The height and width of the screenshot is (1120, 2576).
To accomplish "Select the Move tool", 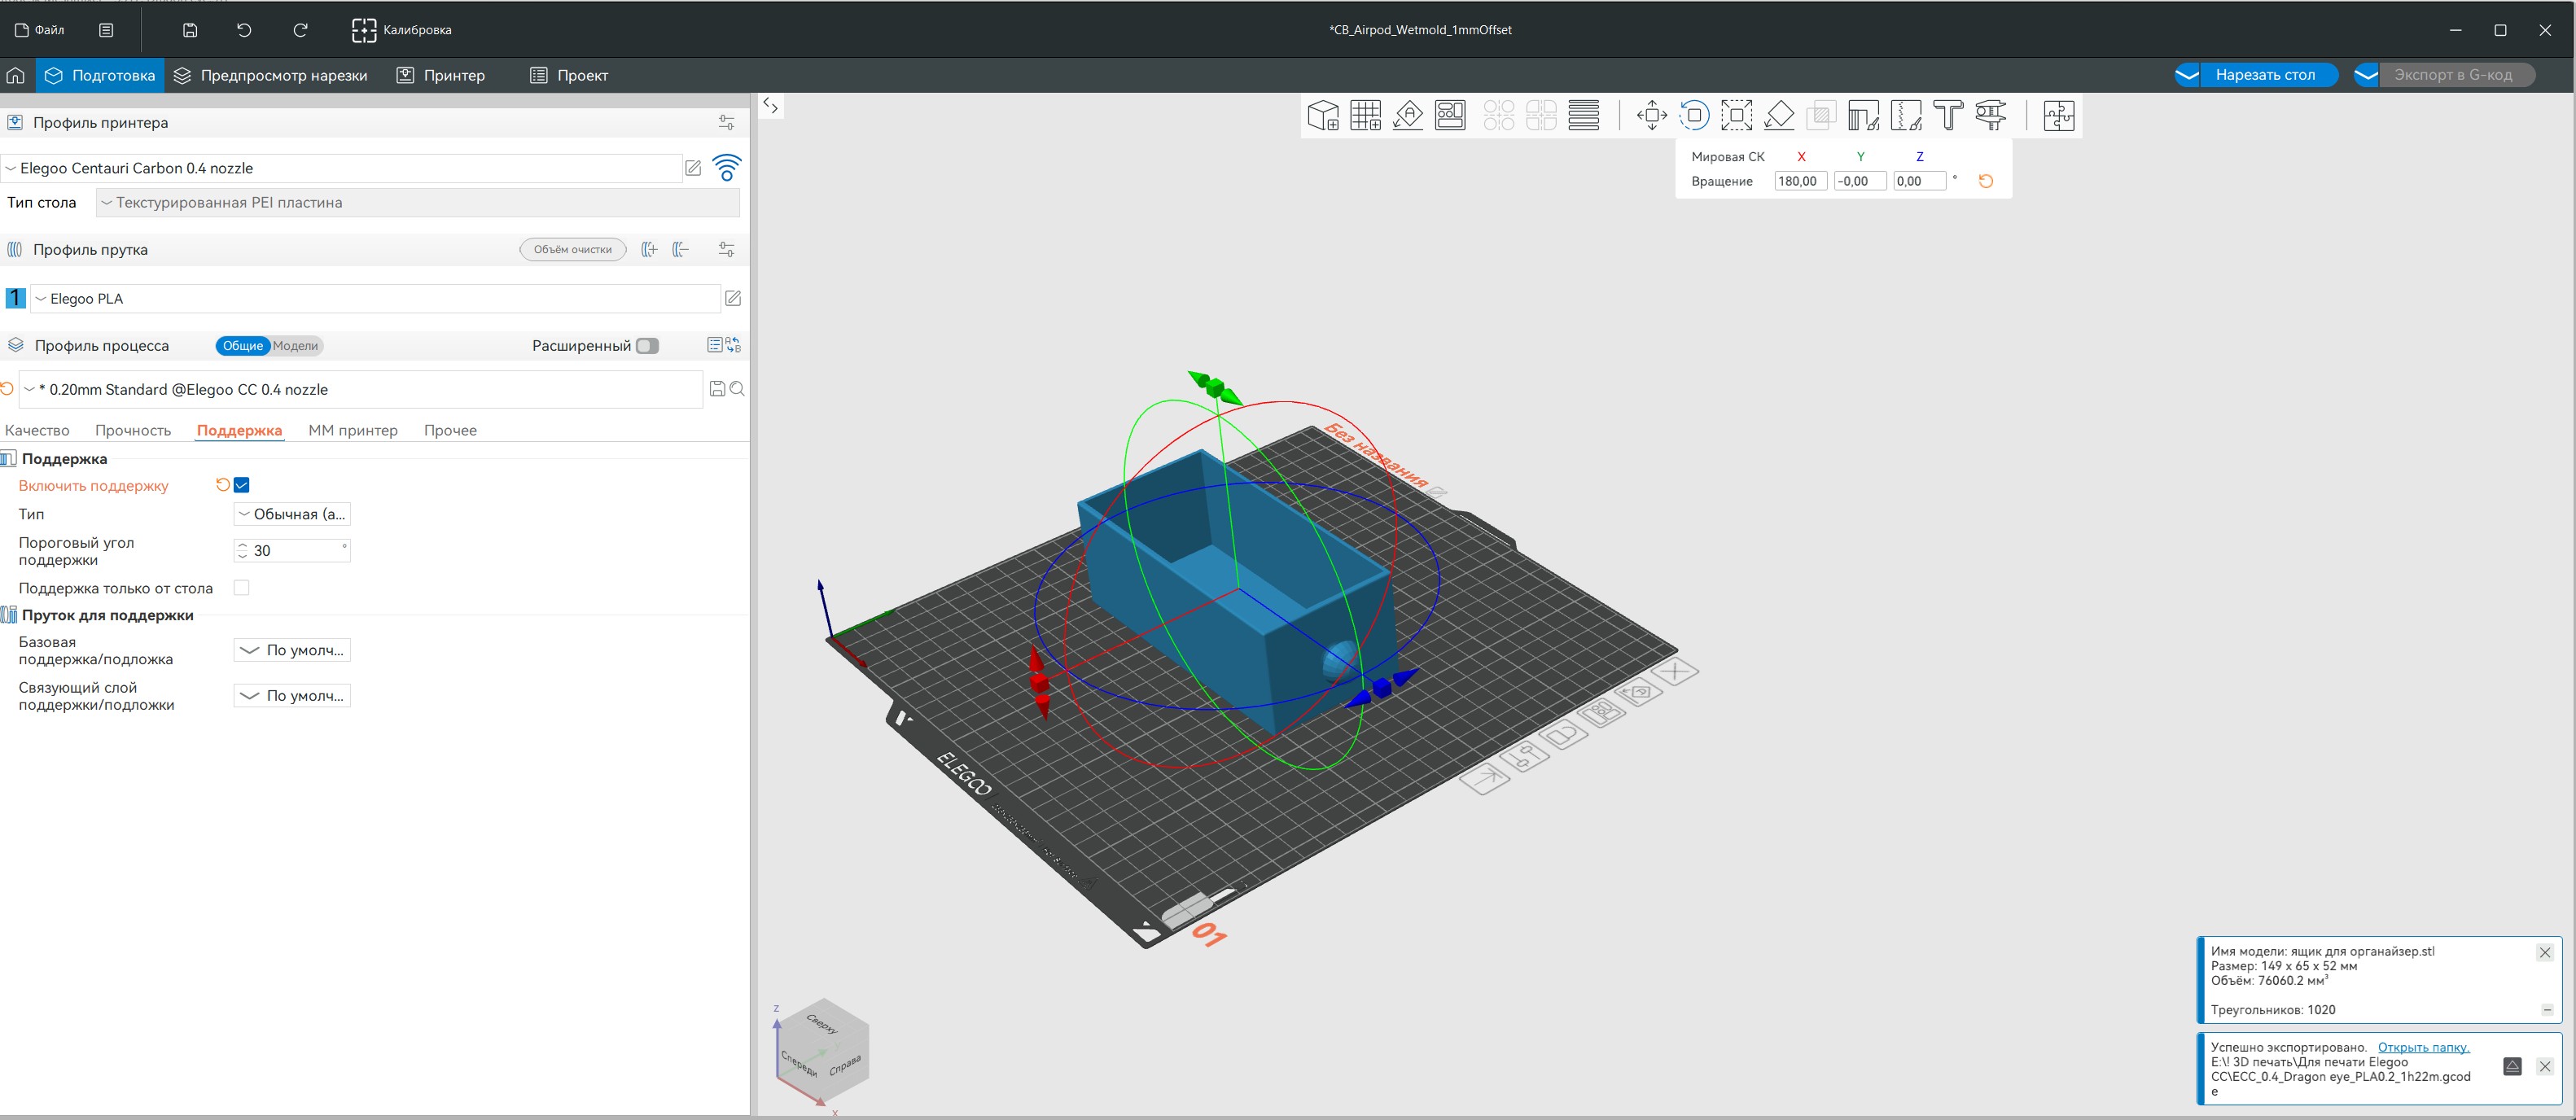I will 1651,116.
